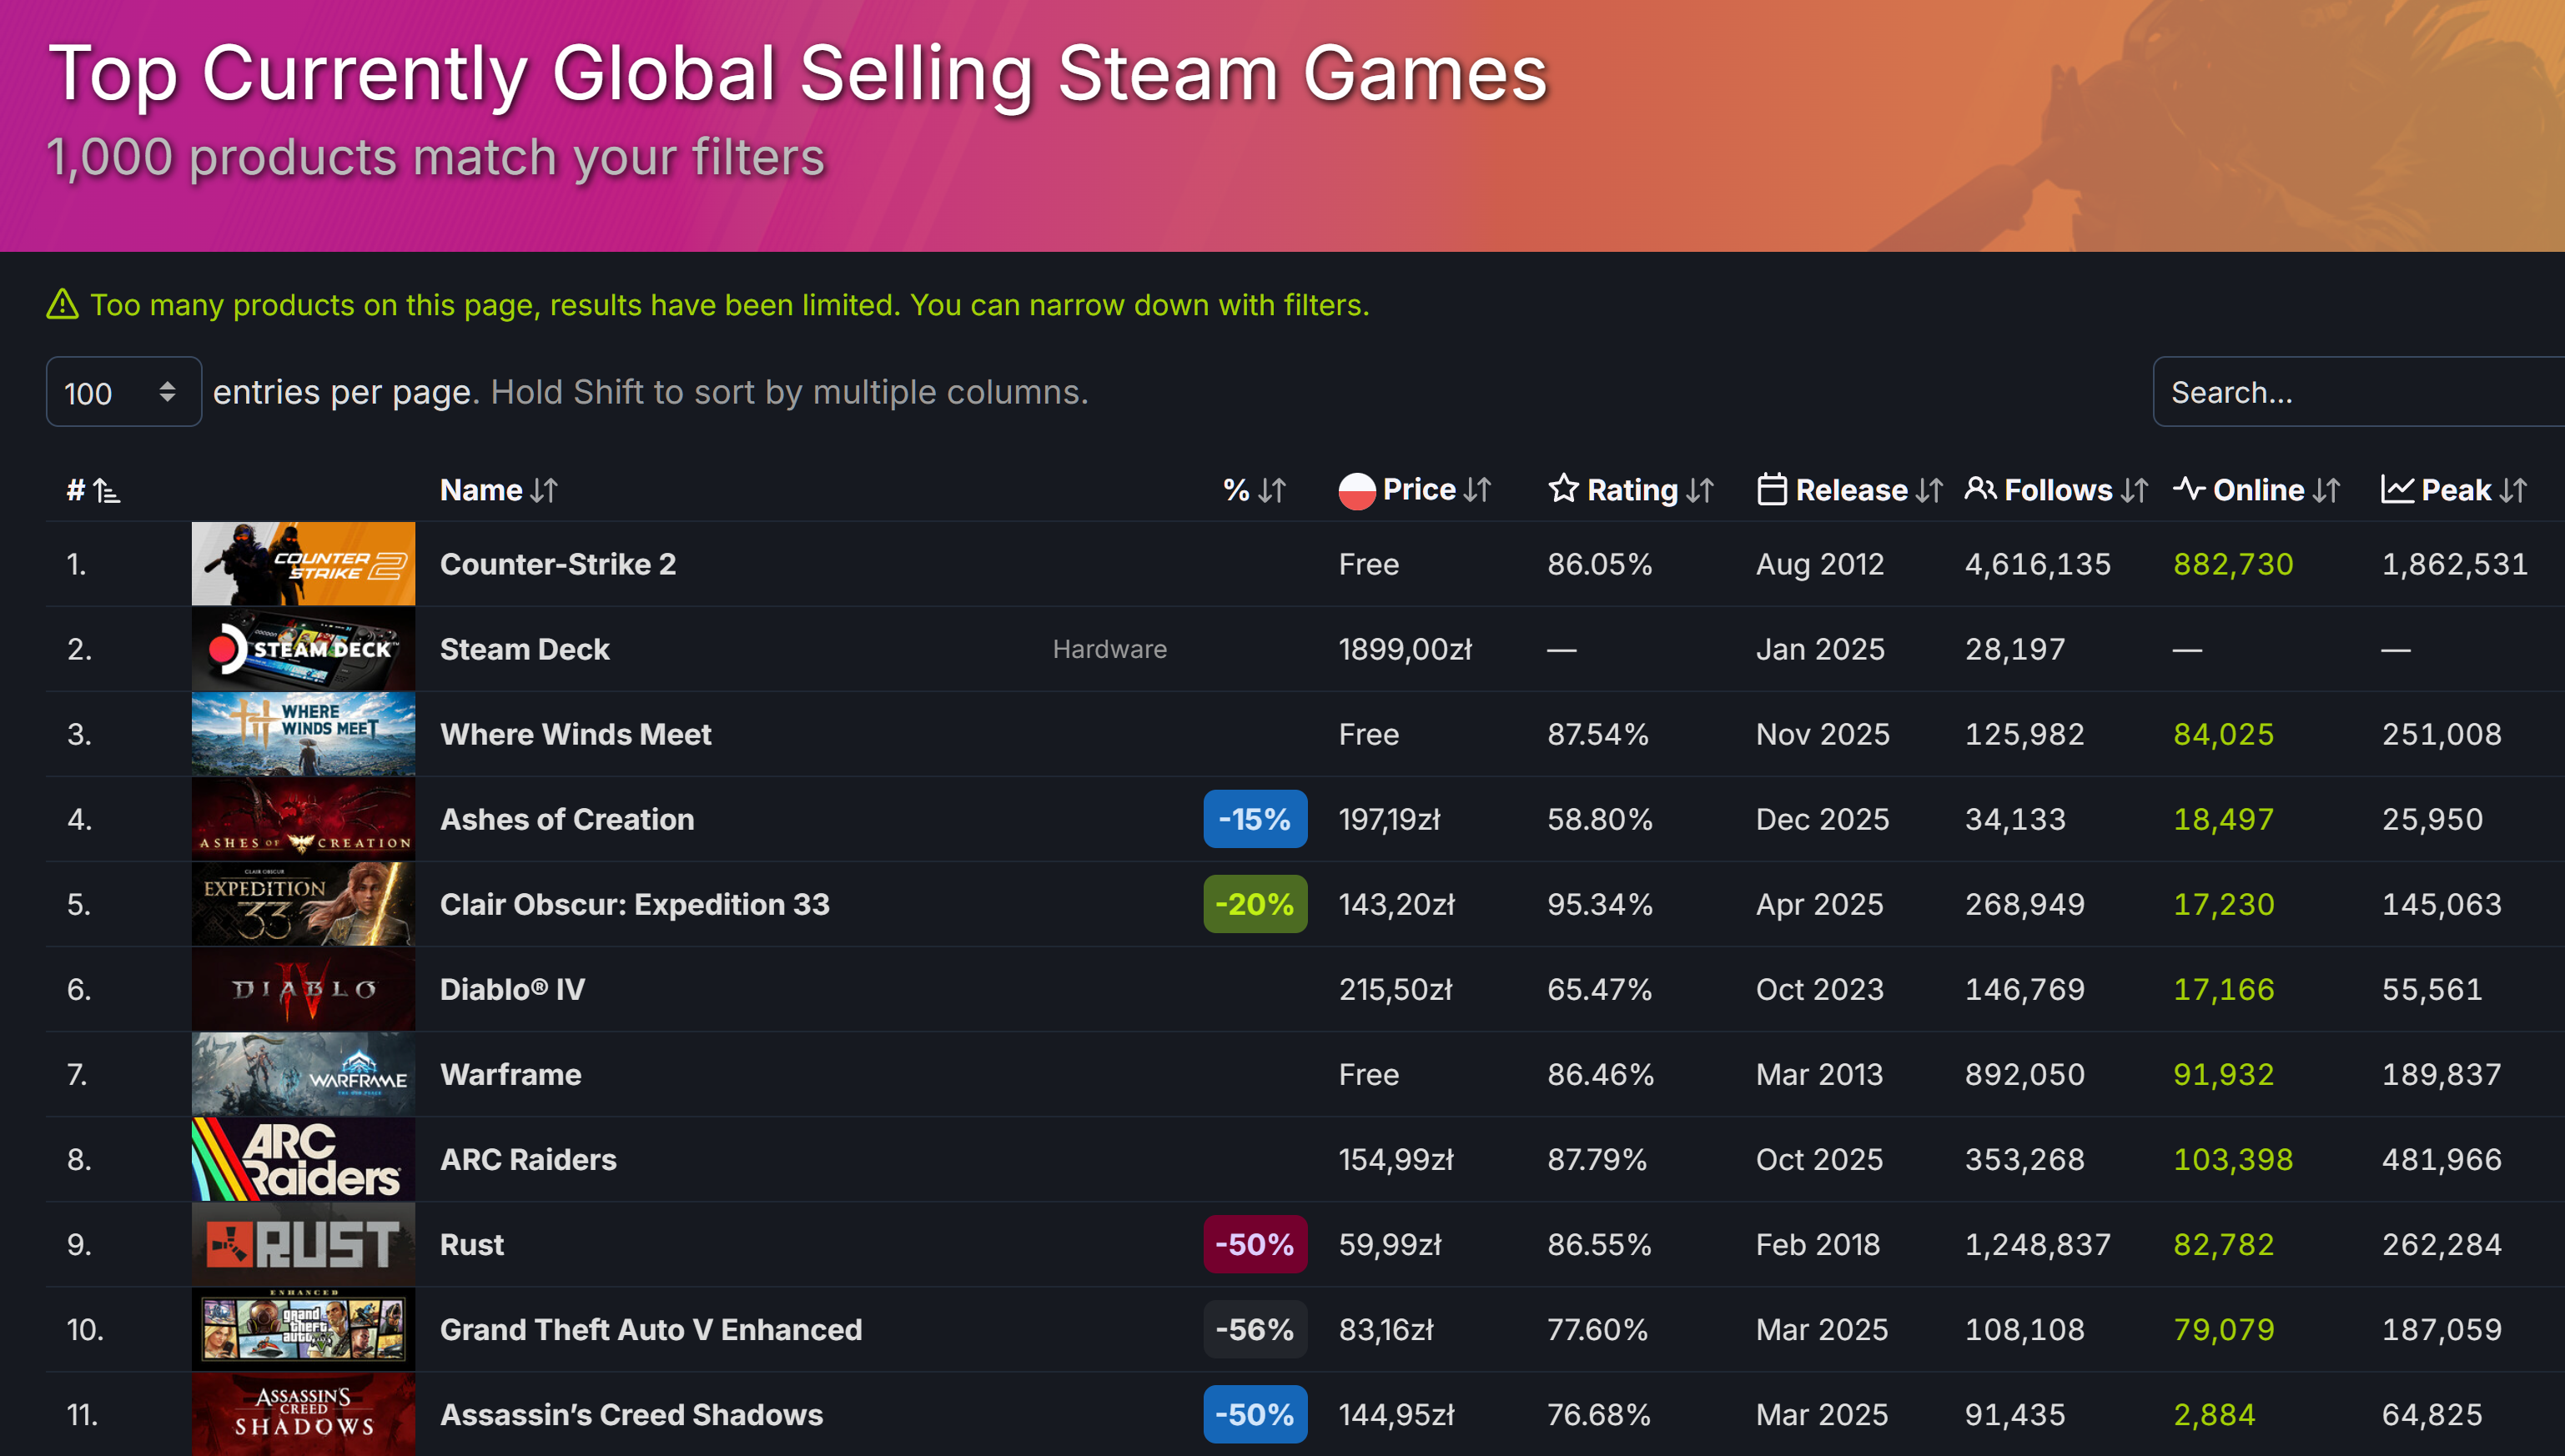The image size is (2565, 1456).
Task: Open Counter-Strike 2's page
Action: click(558, 563)
